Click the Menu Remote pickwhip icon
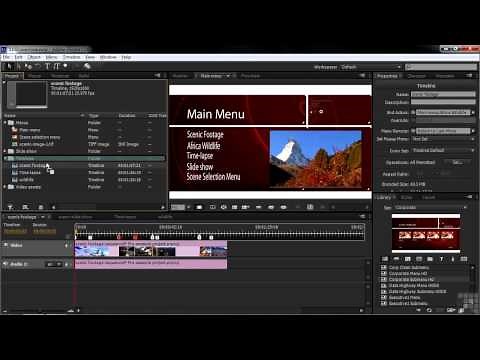The width and height of the screenshot is (480, 360). pos(413,131)
